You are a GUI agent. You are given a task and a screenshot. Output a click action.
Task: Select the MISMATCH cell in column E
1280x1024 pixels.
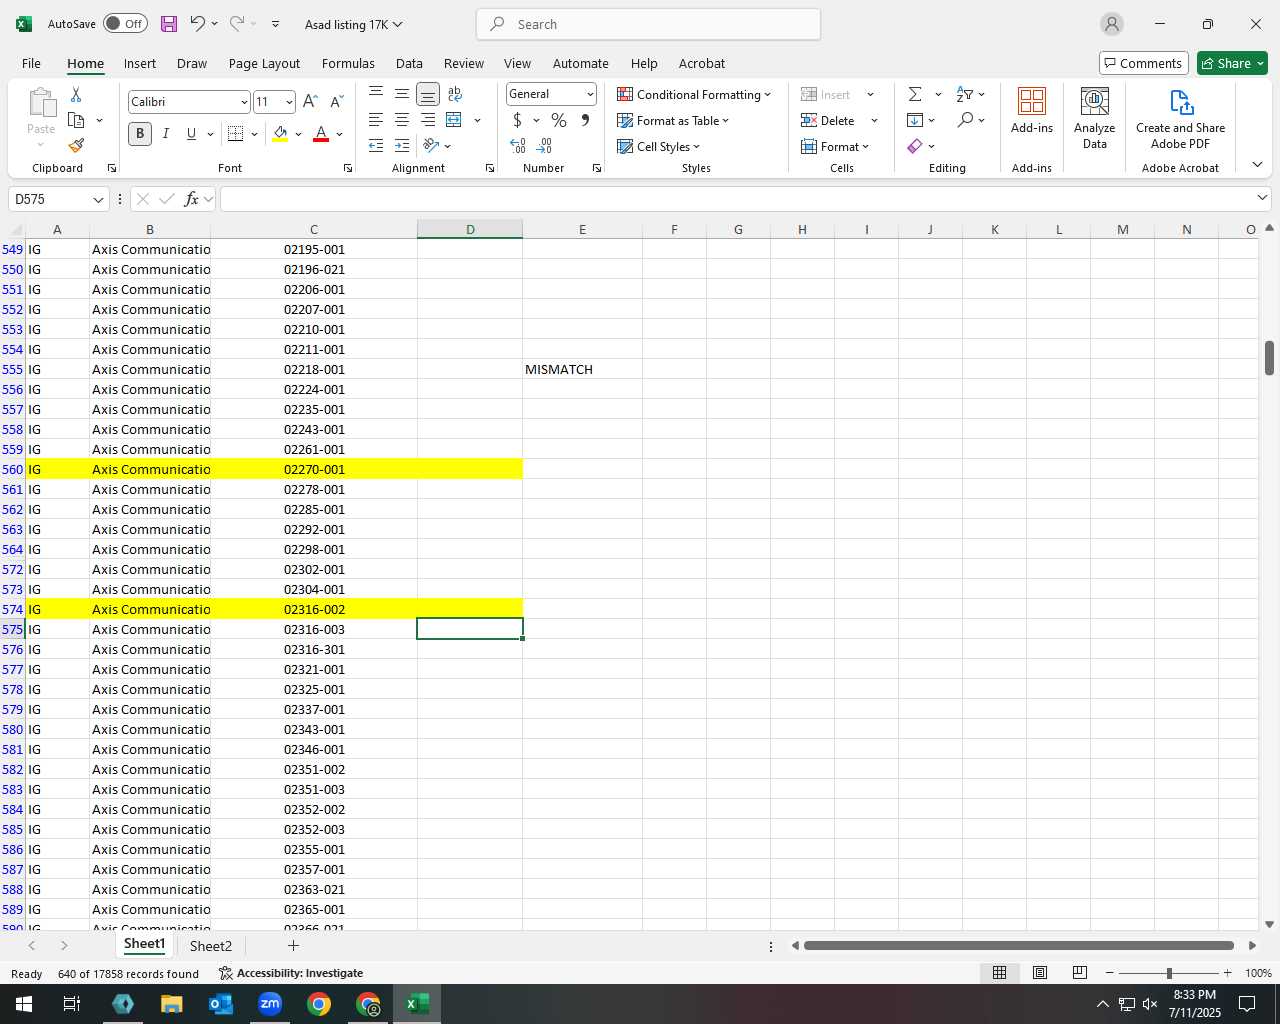[x=582, y=369]
